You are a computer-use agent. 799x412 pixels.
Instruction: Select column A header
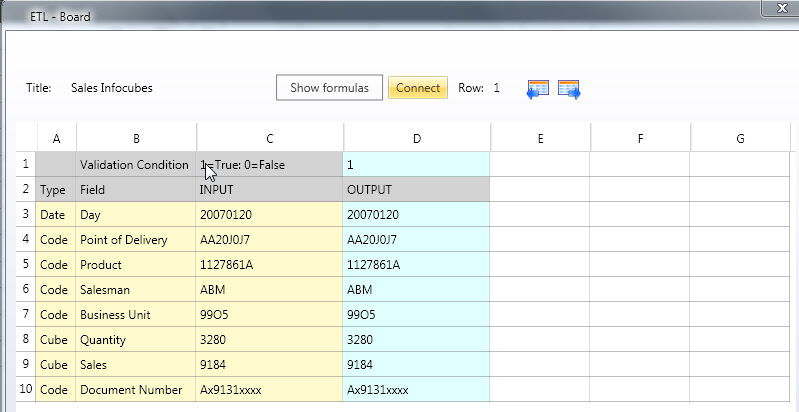[56, 139]
